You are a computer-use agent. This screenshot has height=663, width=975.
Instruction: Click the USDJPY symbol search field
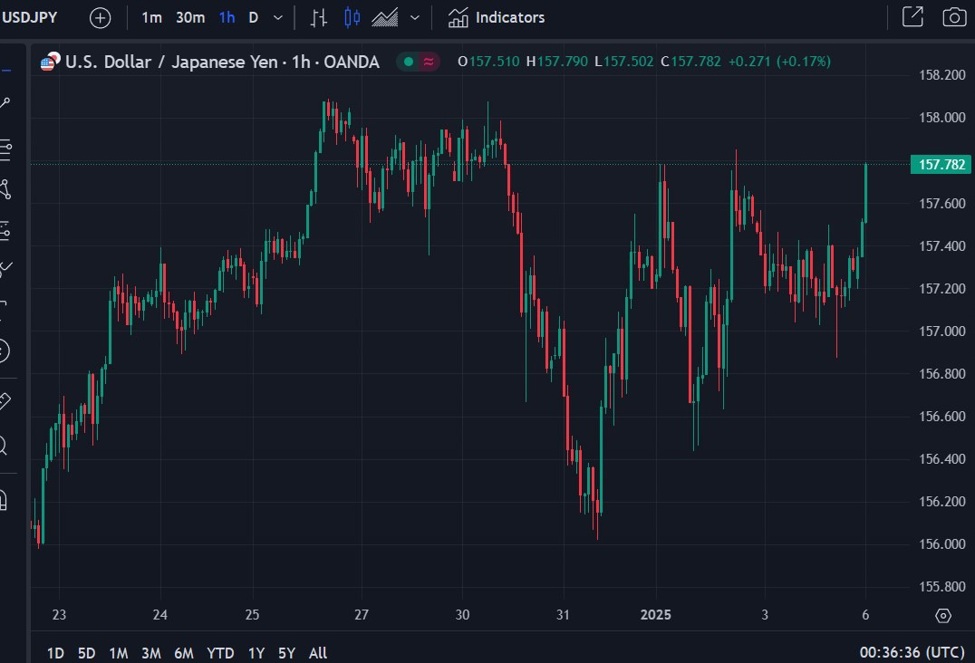(30, 17)
